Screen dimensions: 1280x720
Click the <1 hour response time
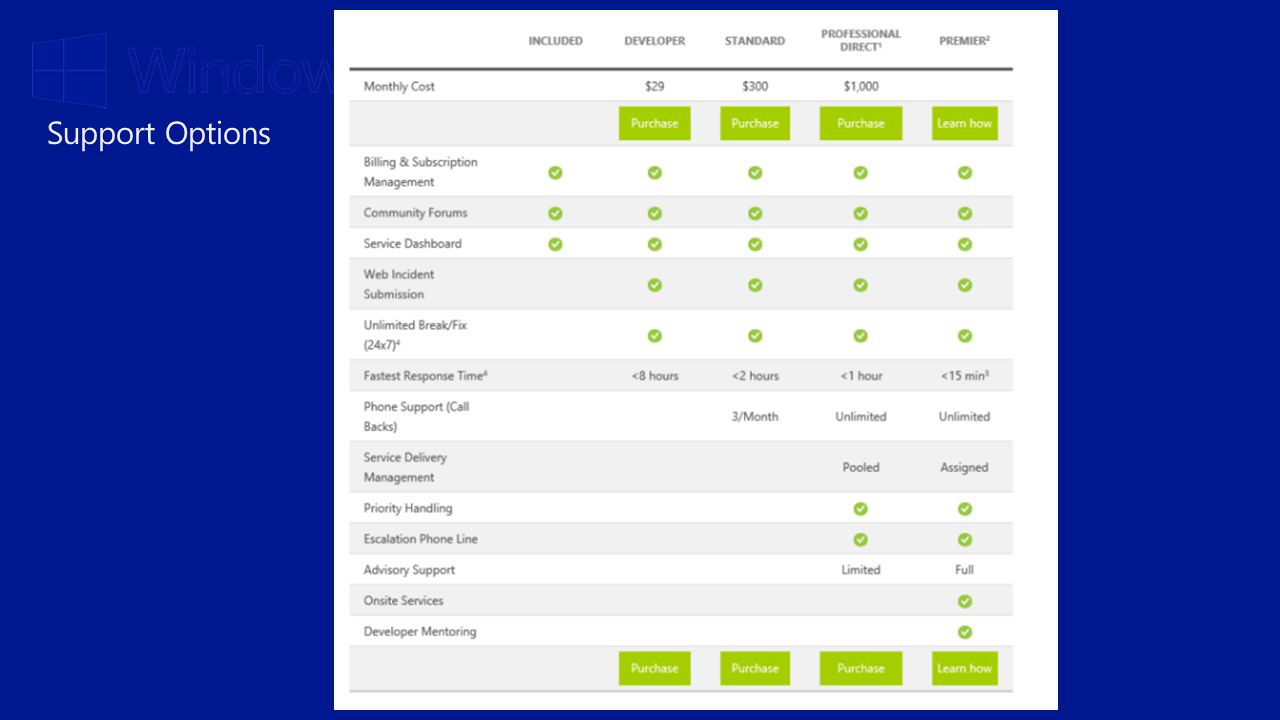click(x=861, y=376)
